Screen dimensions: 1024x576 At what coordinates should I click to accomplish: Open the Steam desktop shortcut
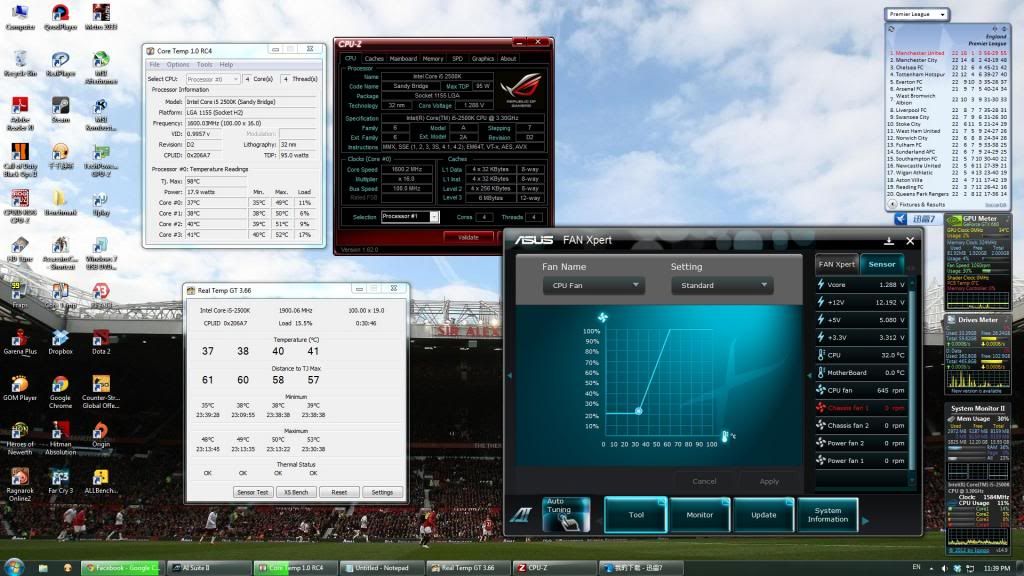pos(60,107)
